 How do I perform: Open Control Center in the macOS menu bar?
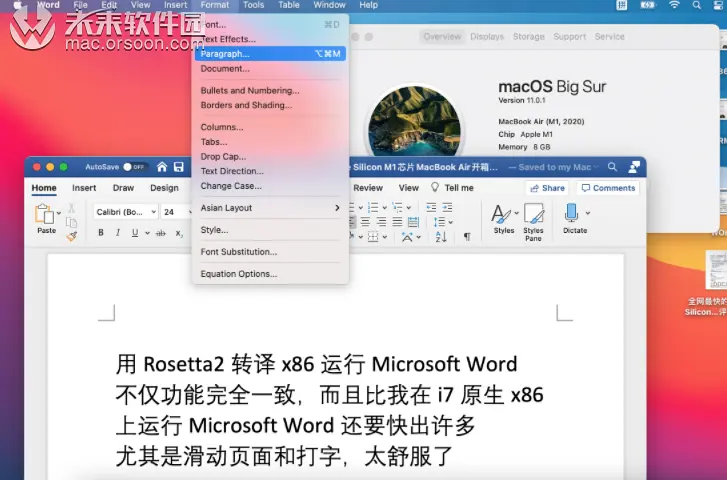pyautogui.click(x=718, y=6)
